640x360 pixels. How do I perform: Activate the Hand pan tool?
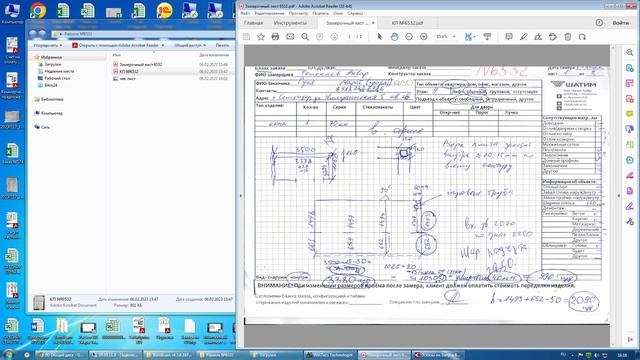click(x=394, y=37)
